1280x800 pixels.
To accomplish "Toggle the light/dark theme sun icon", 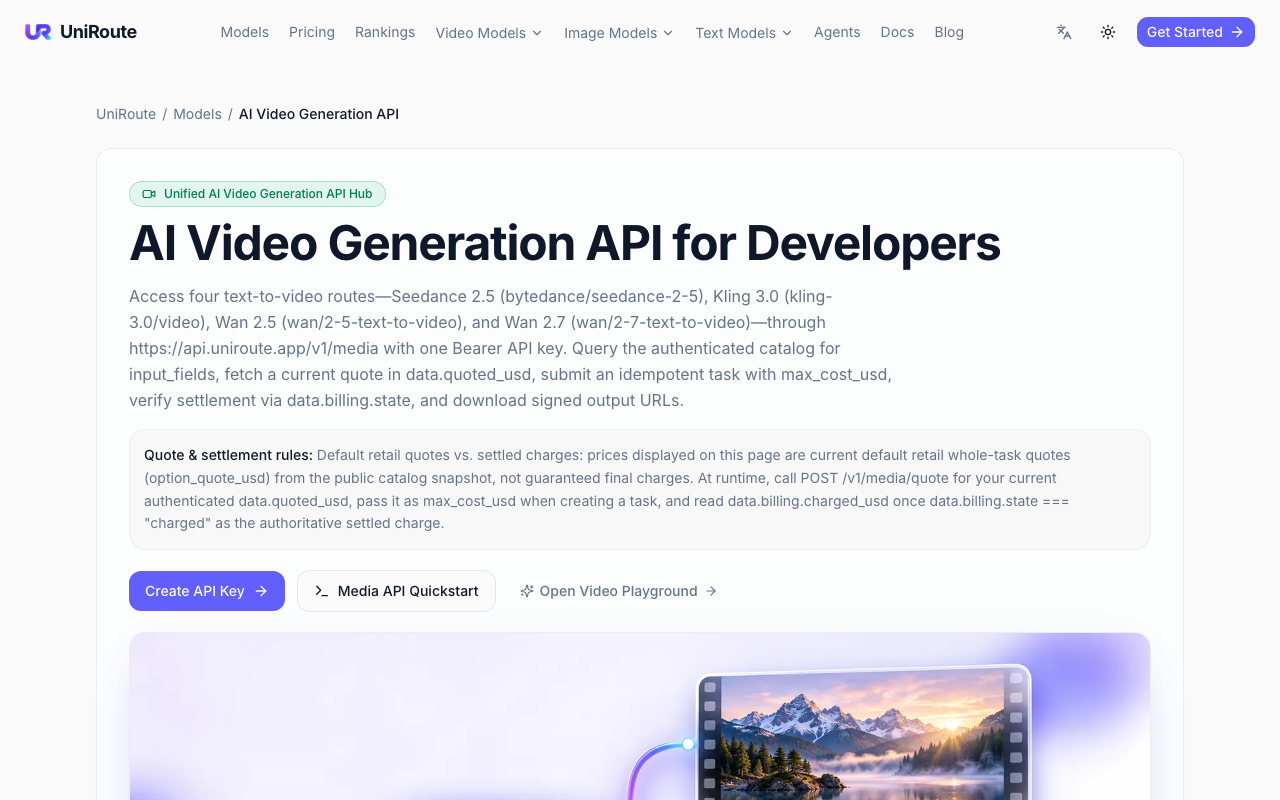I will coord(1108,32).
